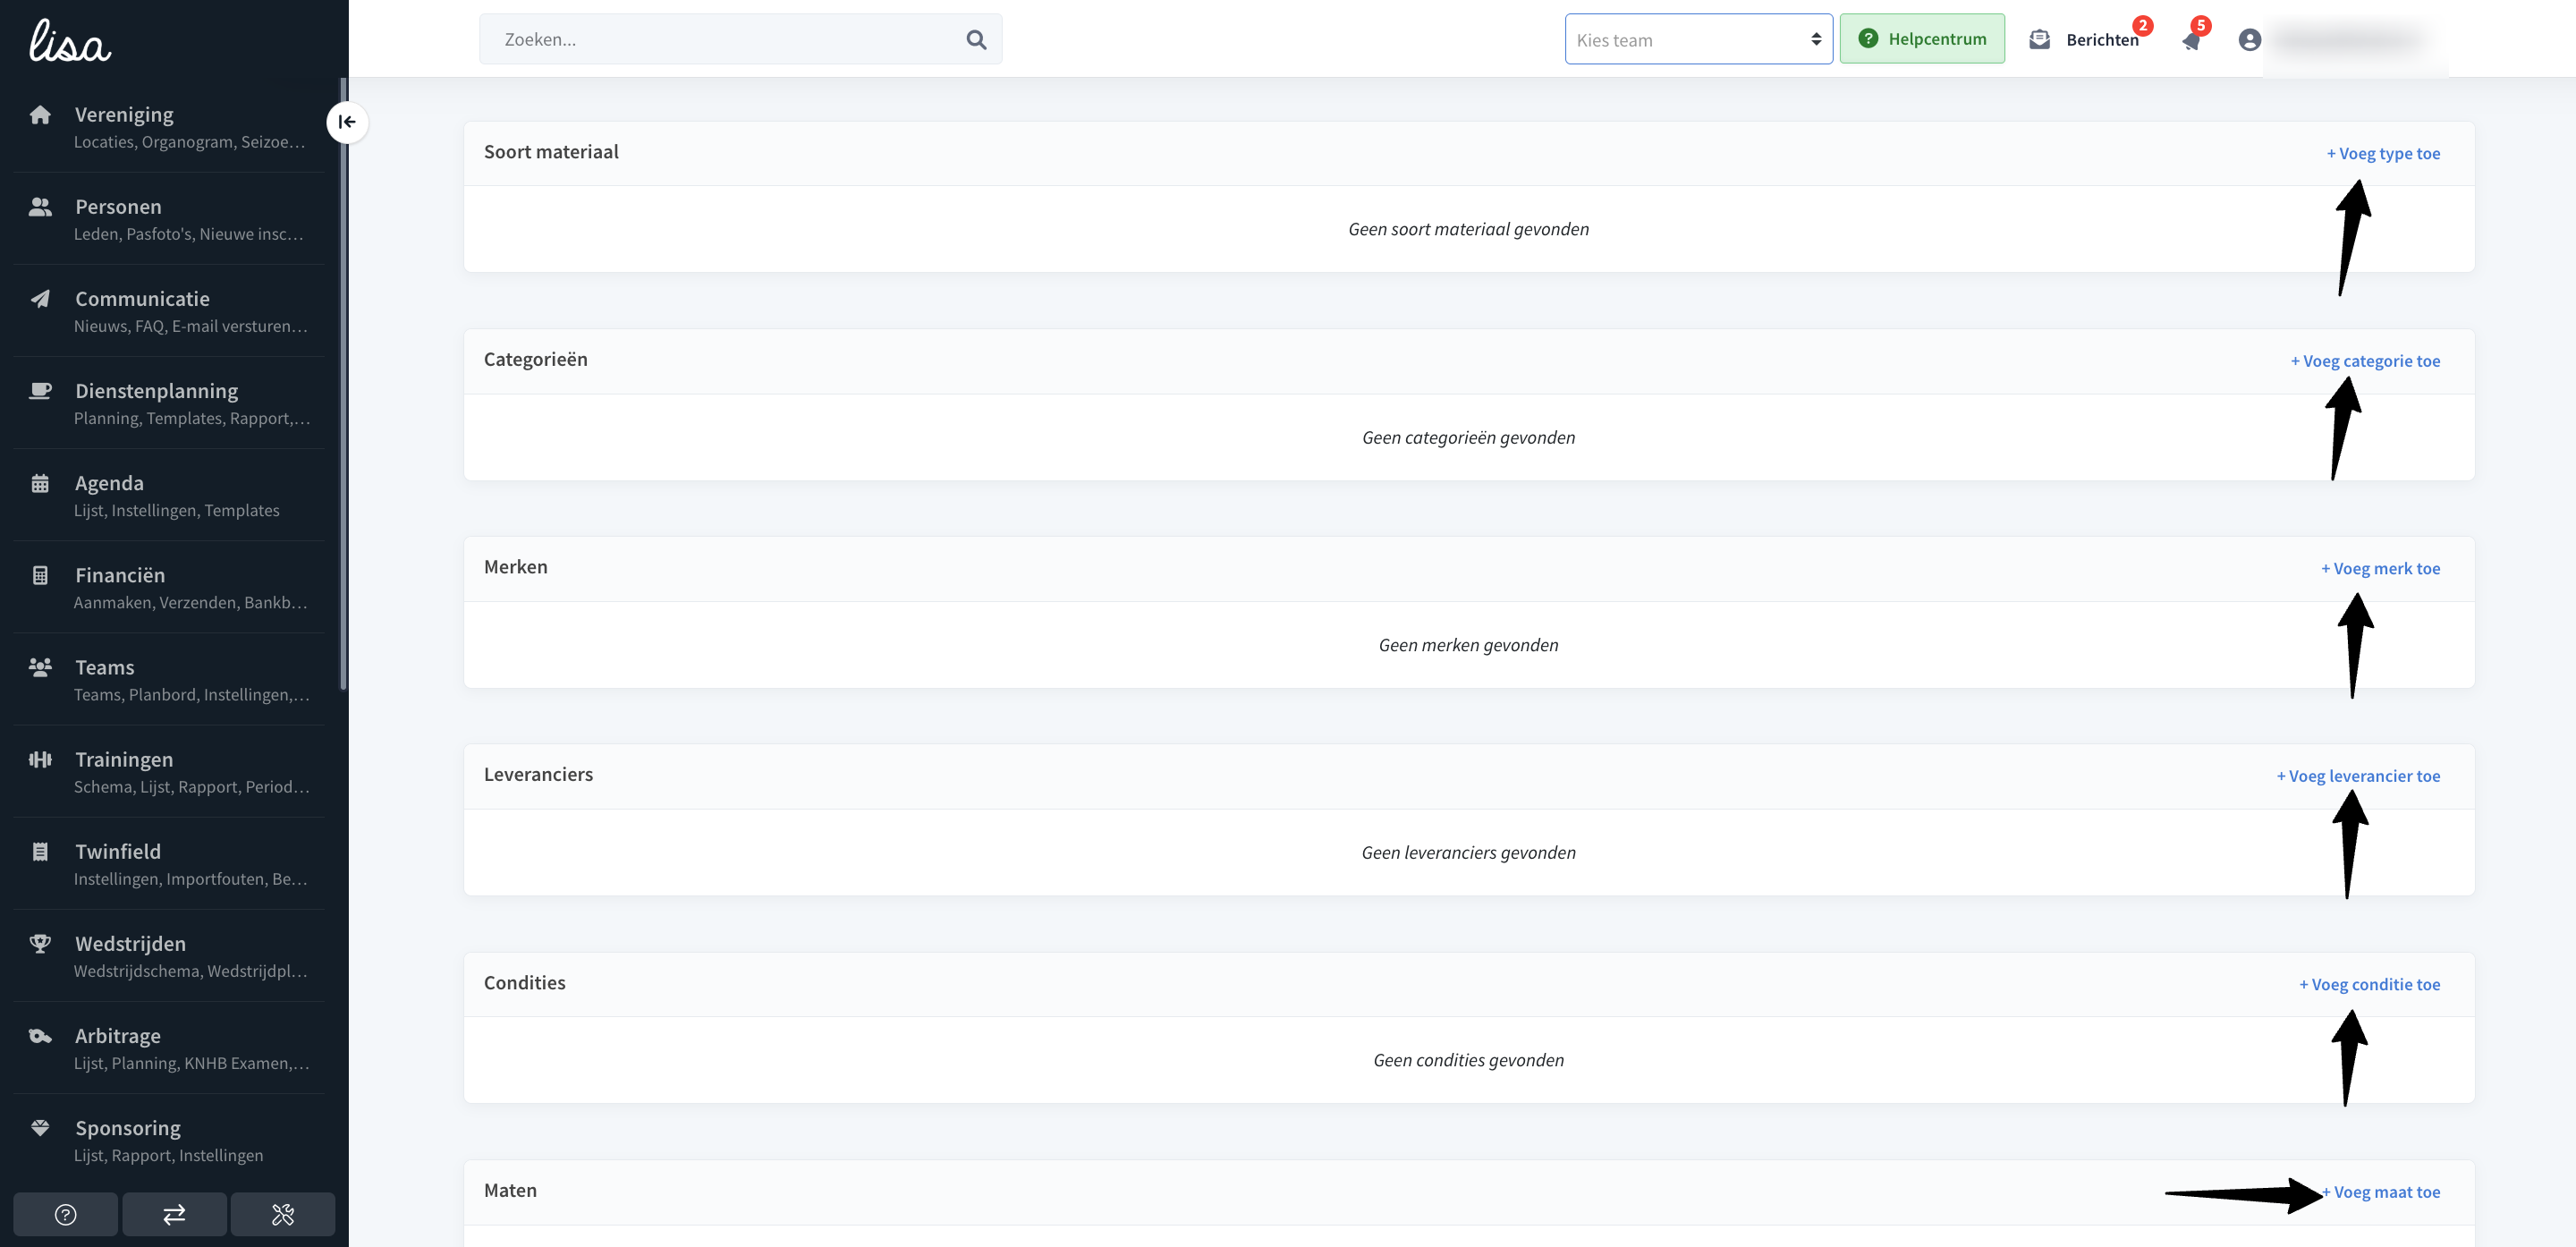
Task: Click the user account avatar icon
Action: (2250, 40)
